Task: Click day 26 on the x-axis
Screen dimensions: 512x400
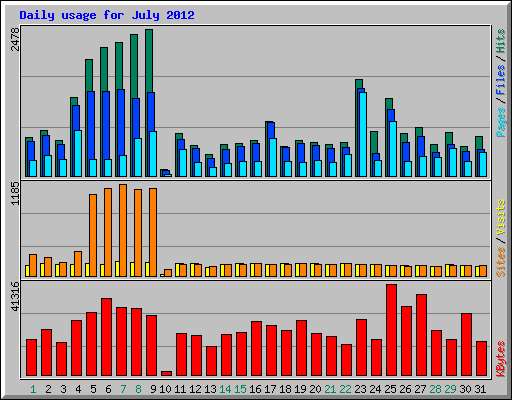Action: pos(405,389)
